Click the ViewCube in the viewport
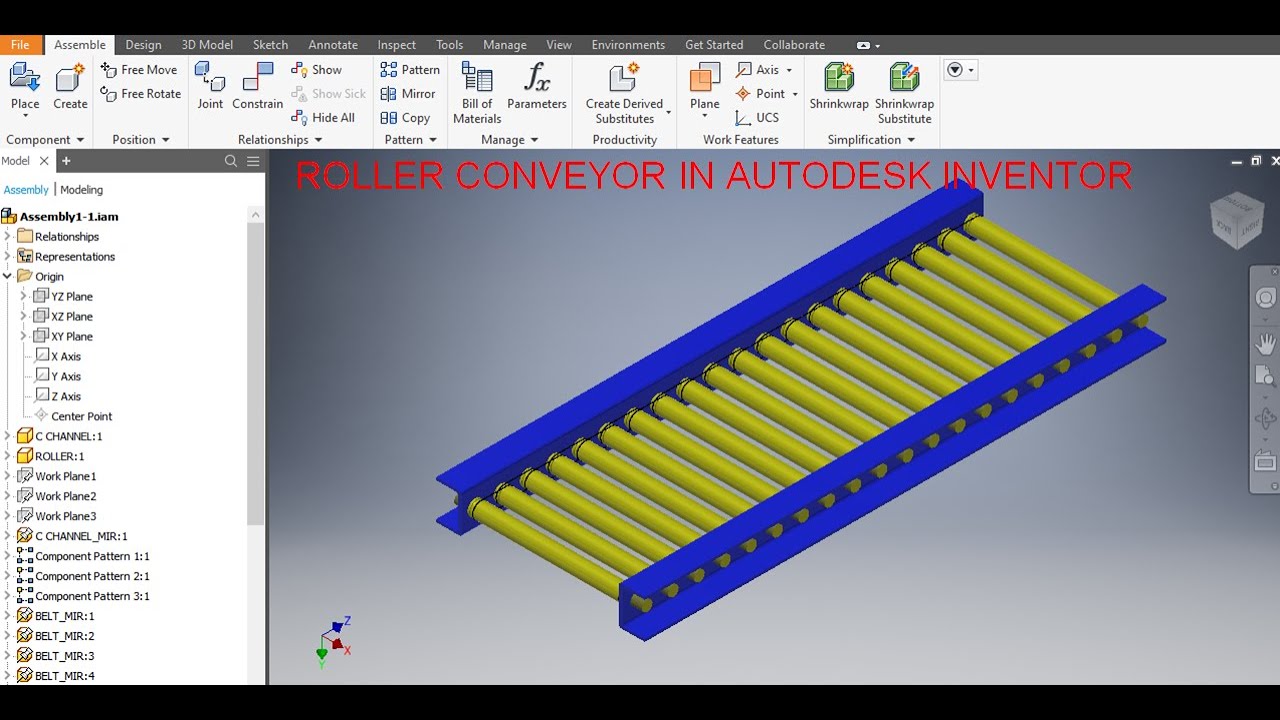This screenshot has width=1280, height=720. (x=1237, y=221)
